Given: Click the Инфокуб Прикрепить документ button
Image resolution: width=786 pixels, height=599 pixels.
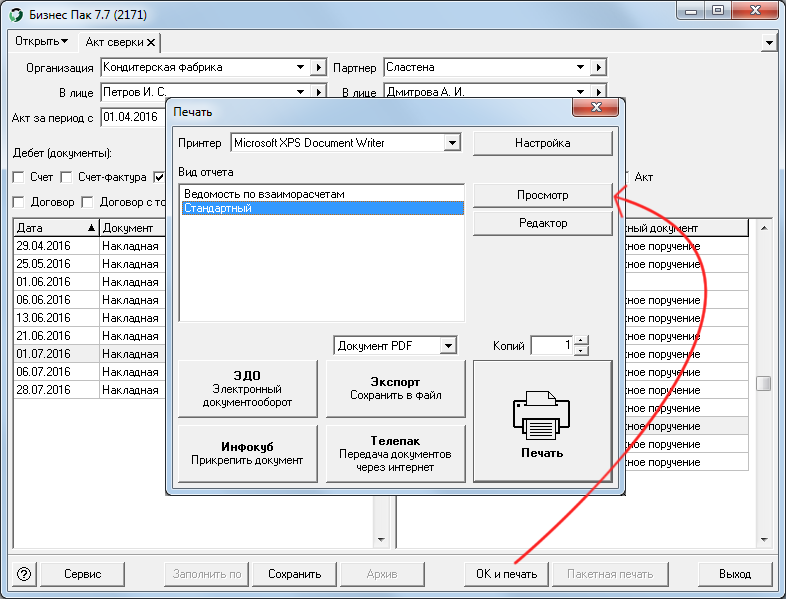Looking at the screenshot, I should point(248,454).
